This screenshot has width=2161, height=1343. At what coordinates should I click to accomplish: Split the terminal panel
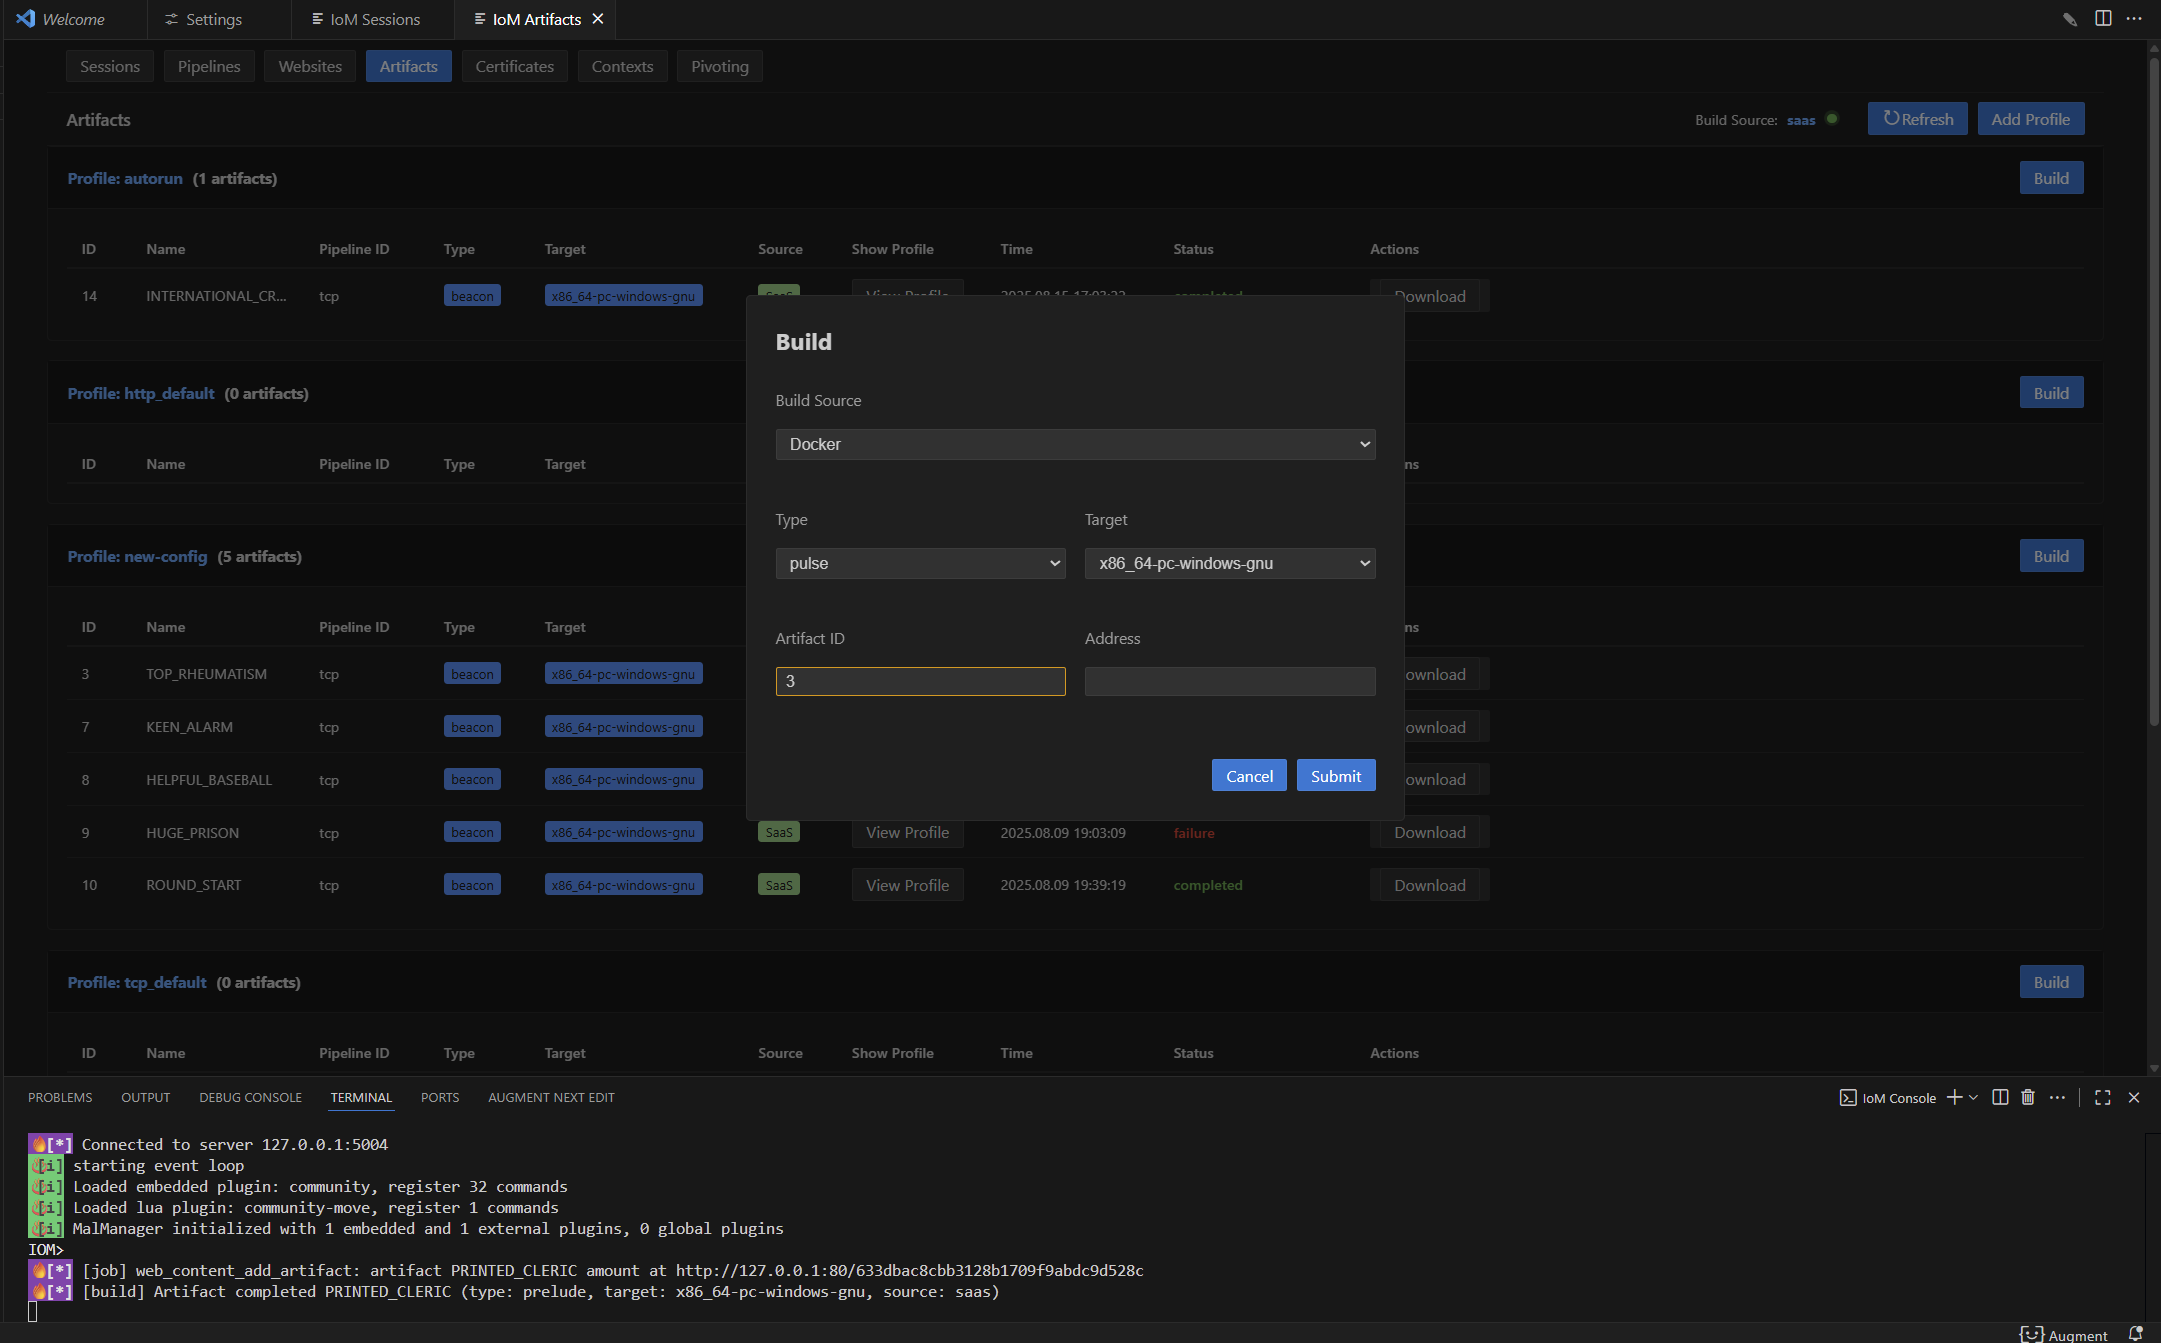coord(2000,1097)
